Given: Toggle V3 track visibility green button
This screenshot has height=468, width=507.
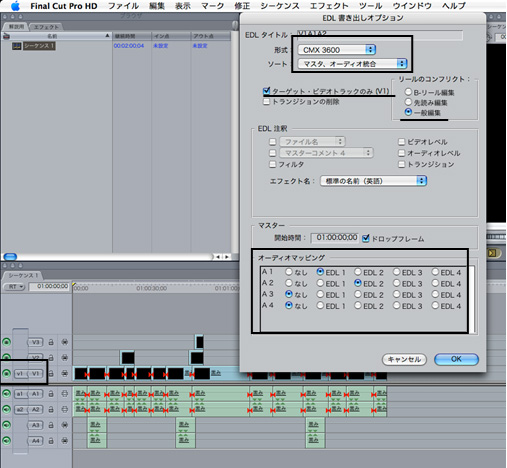Looking at the screenshot, I should [6, 342].
